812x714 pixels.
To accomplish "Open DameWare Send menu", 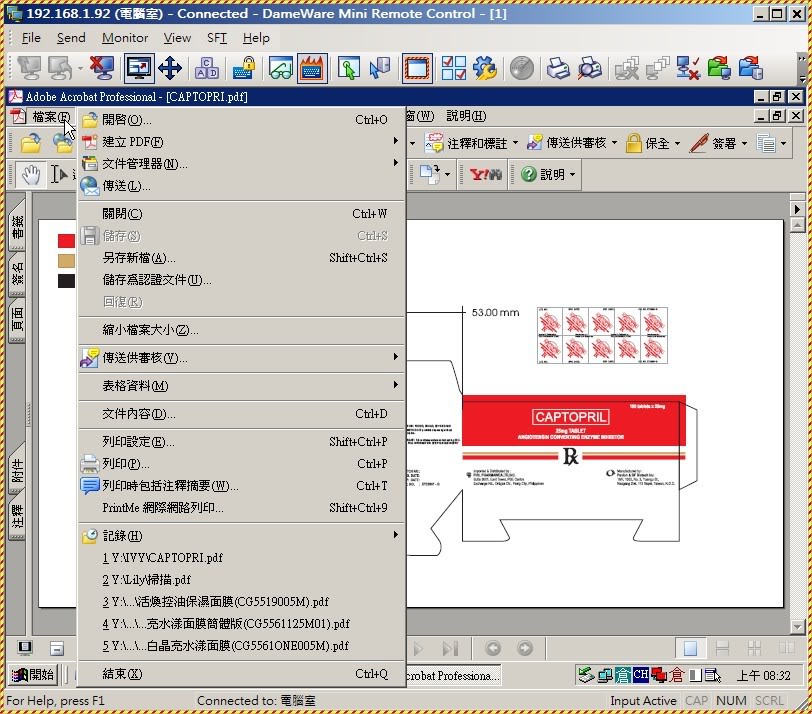I will pos(71,38).
